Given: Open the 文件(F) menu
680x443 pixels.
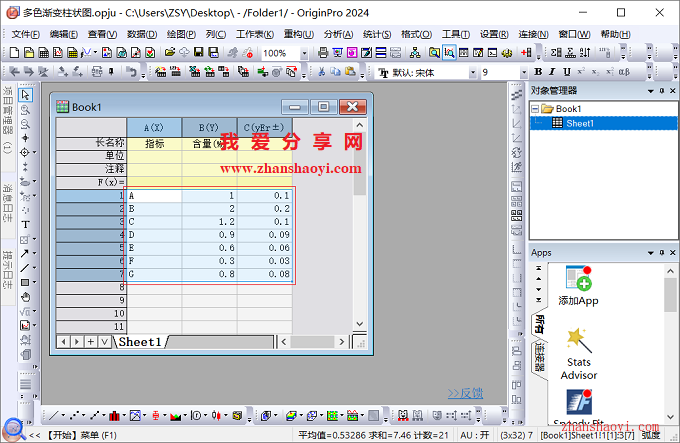Looking at the screenshot, I should click(x=26, y=34).
